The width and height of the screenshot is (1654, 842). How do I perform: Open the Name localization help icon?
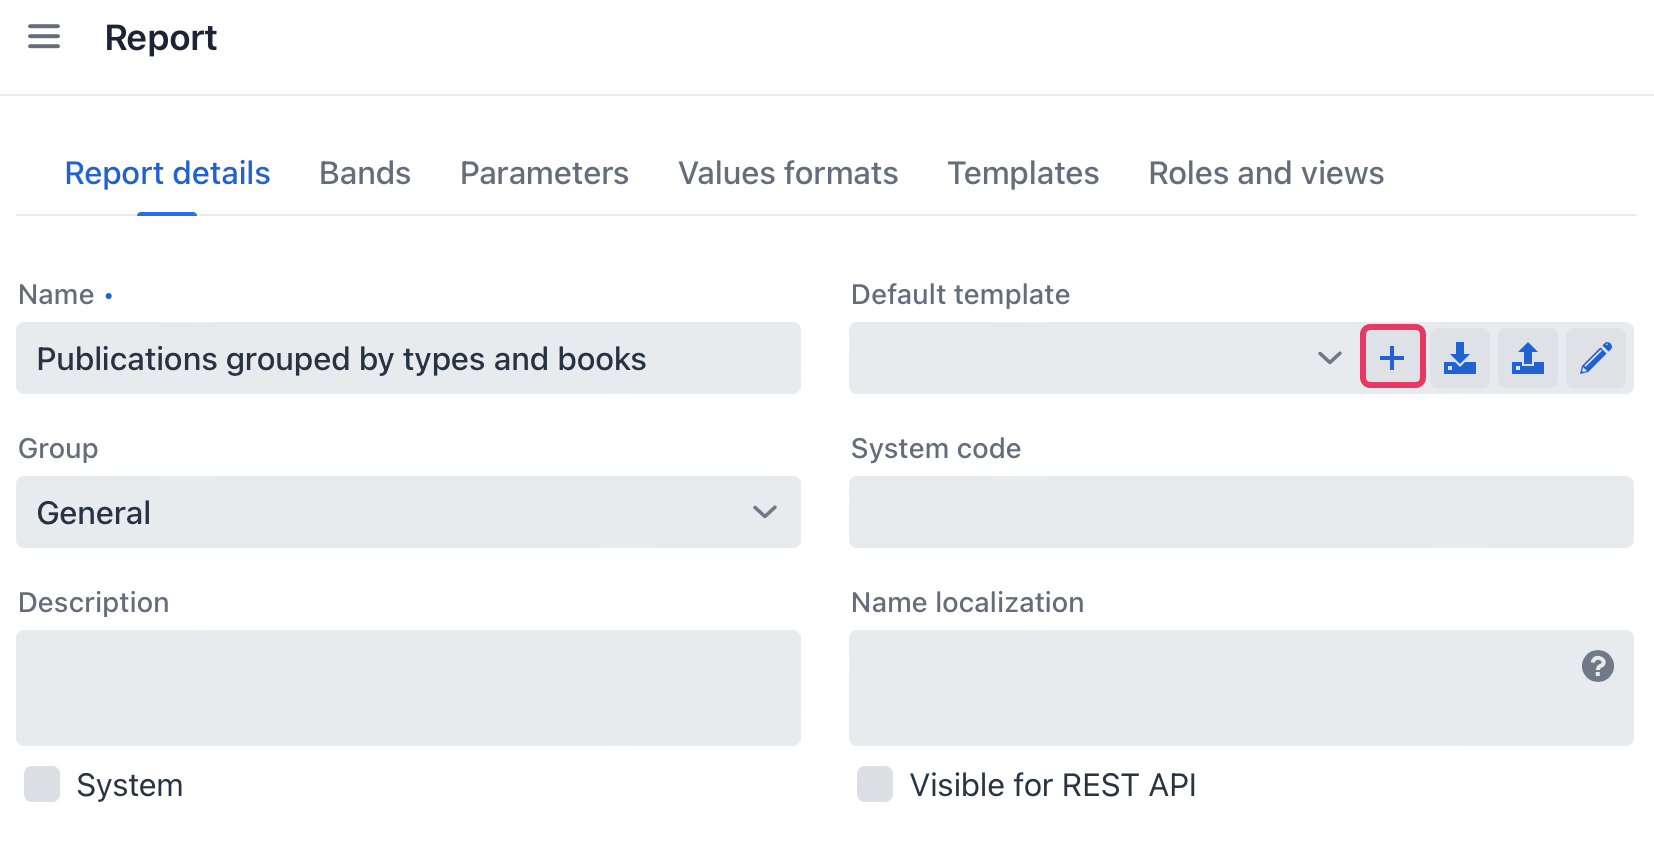(x=1598, y=666)
